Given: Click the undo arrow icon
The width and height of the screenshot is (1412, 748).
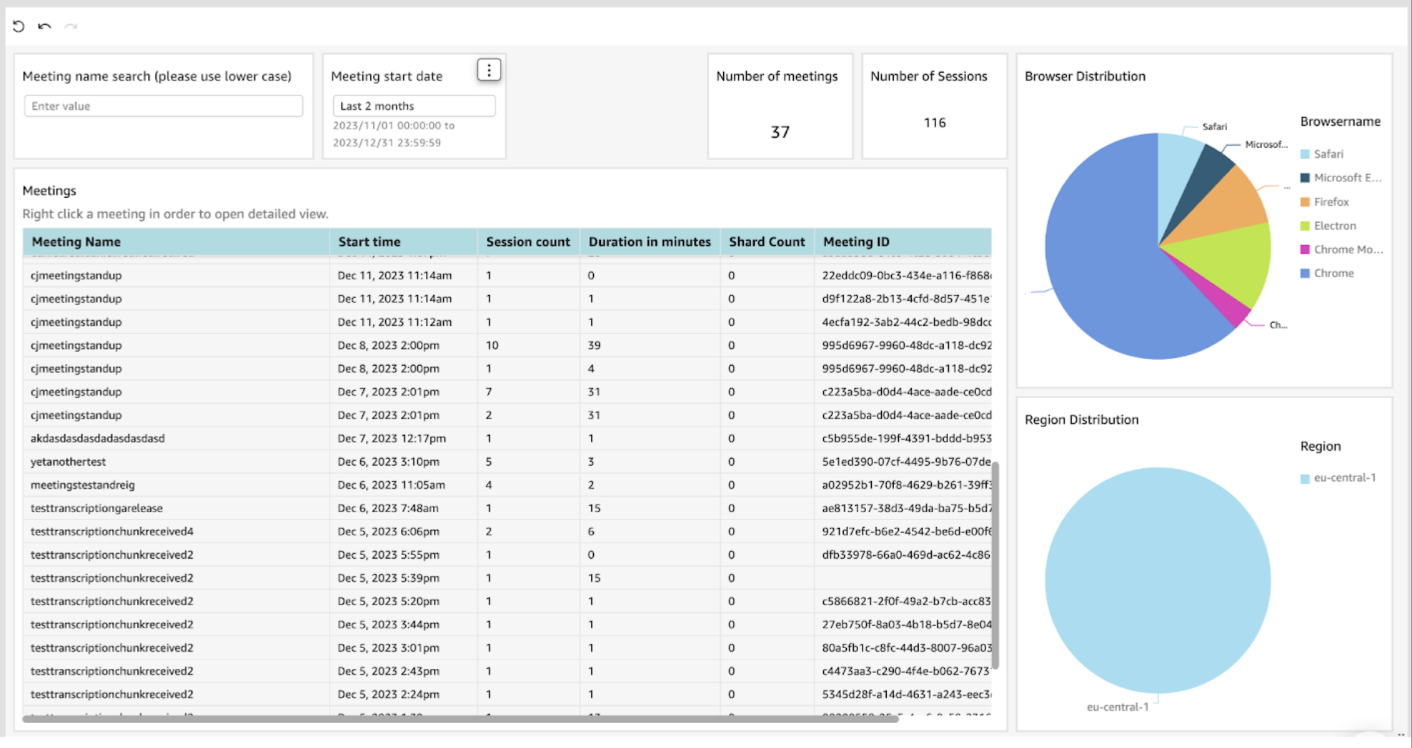Looking at the screenshot, I should pos(44,26).
